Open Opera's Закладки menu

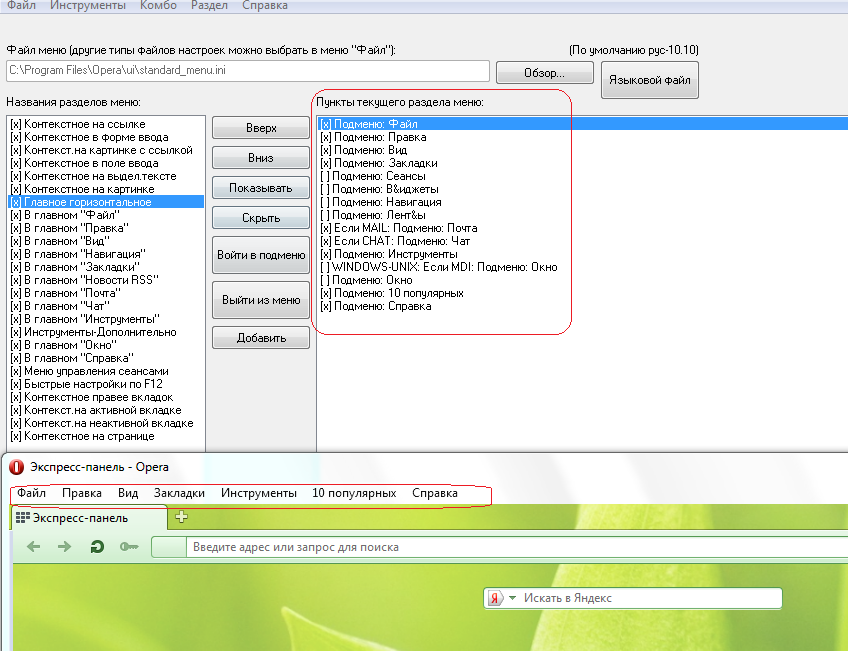(179, 493)
